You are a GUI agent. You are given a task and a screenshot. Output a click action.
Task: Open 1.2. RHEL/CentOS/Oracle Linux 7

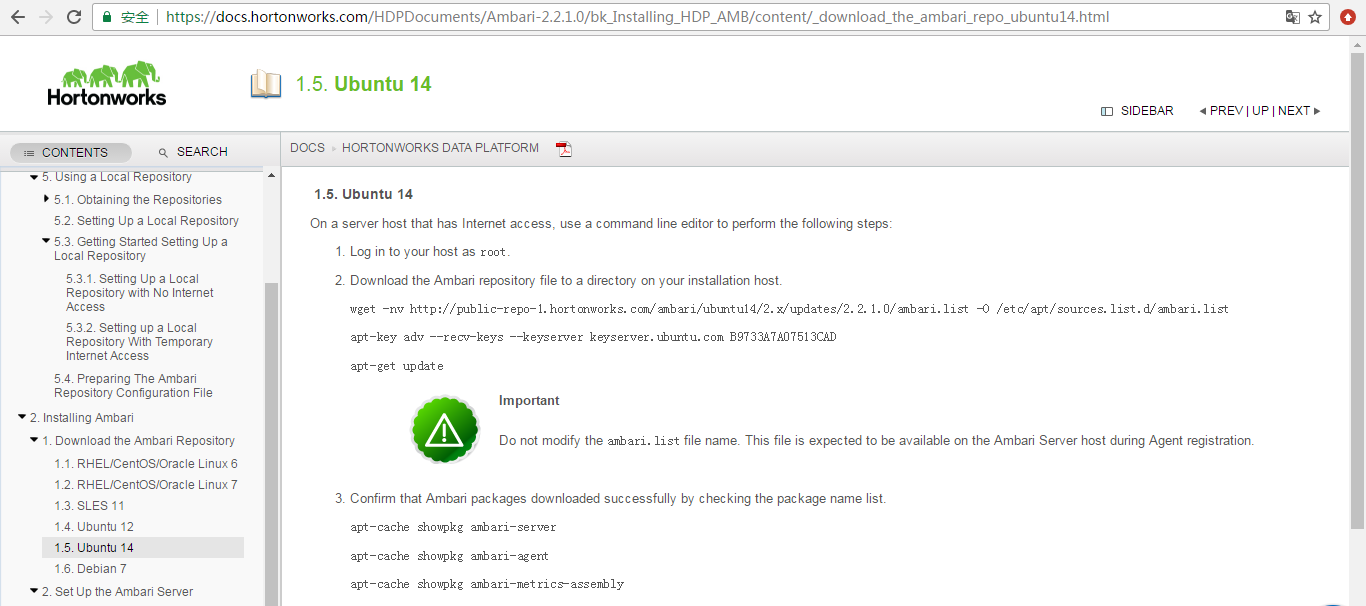click(146, 485)
